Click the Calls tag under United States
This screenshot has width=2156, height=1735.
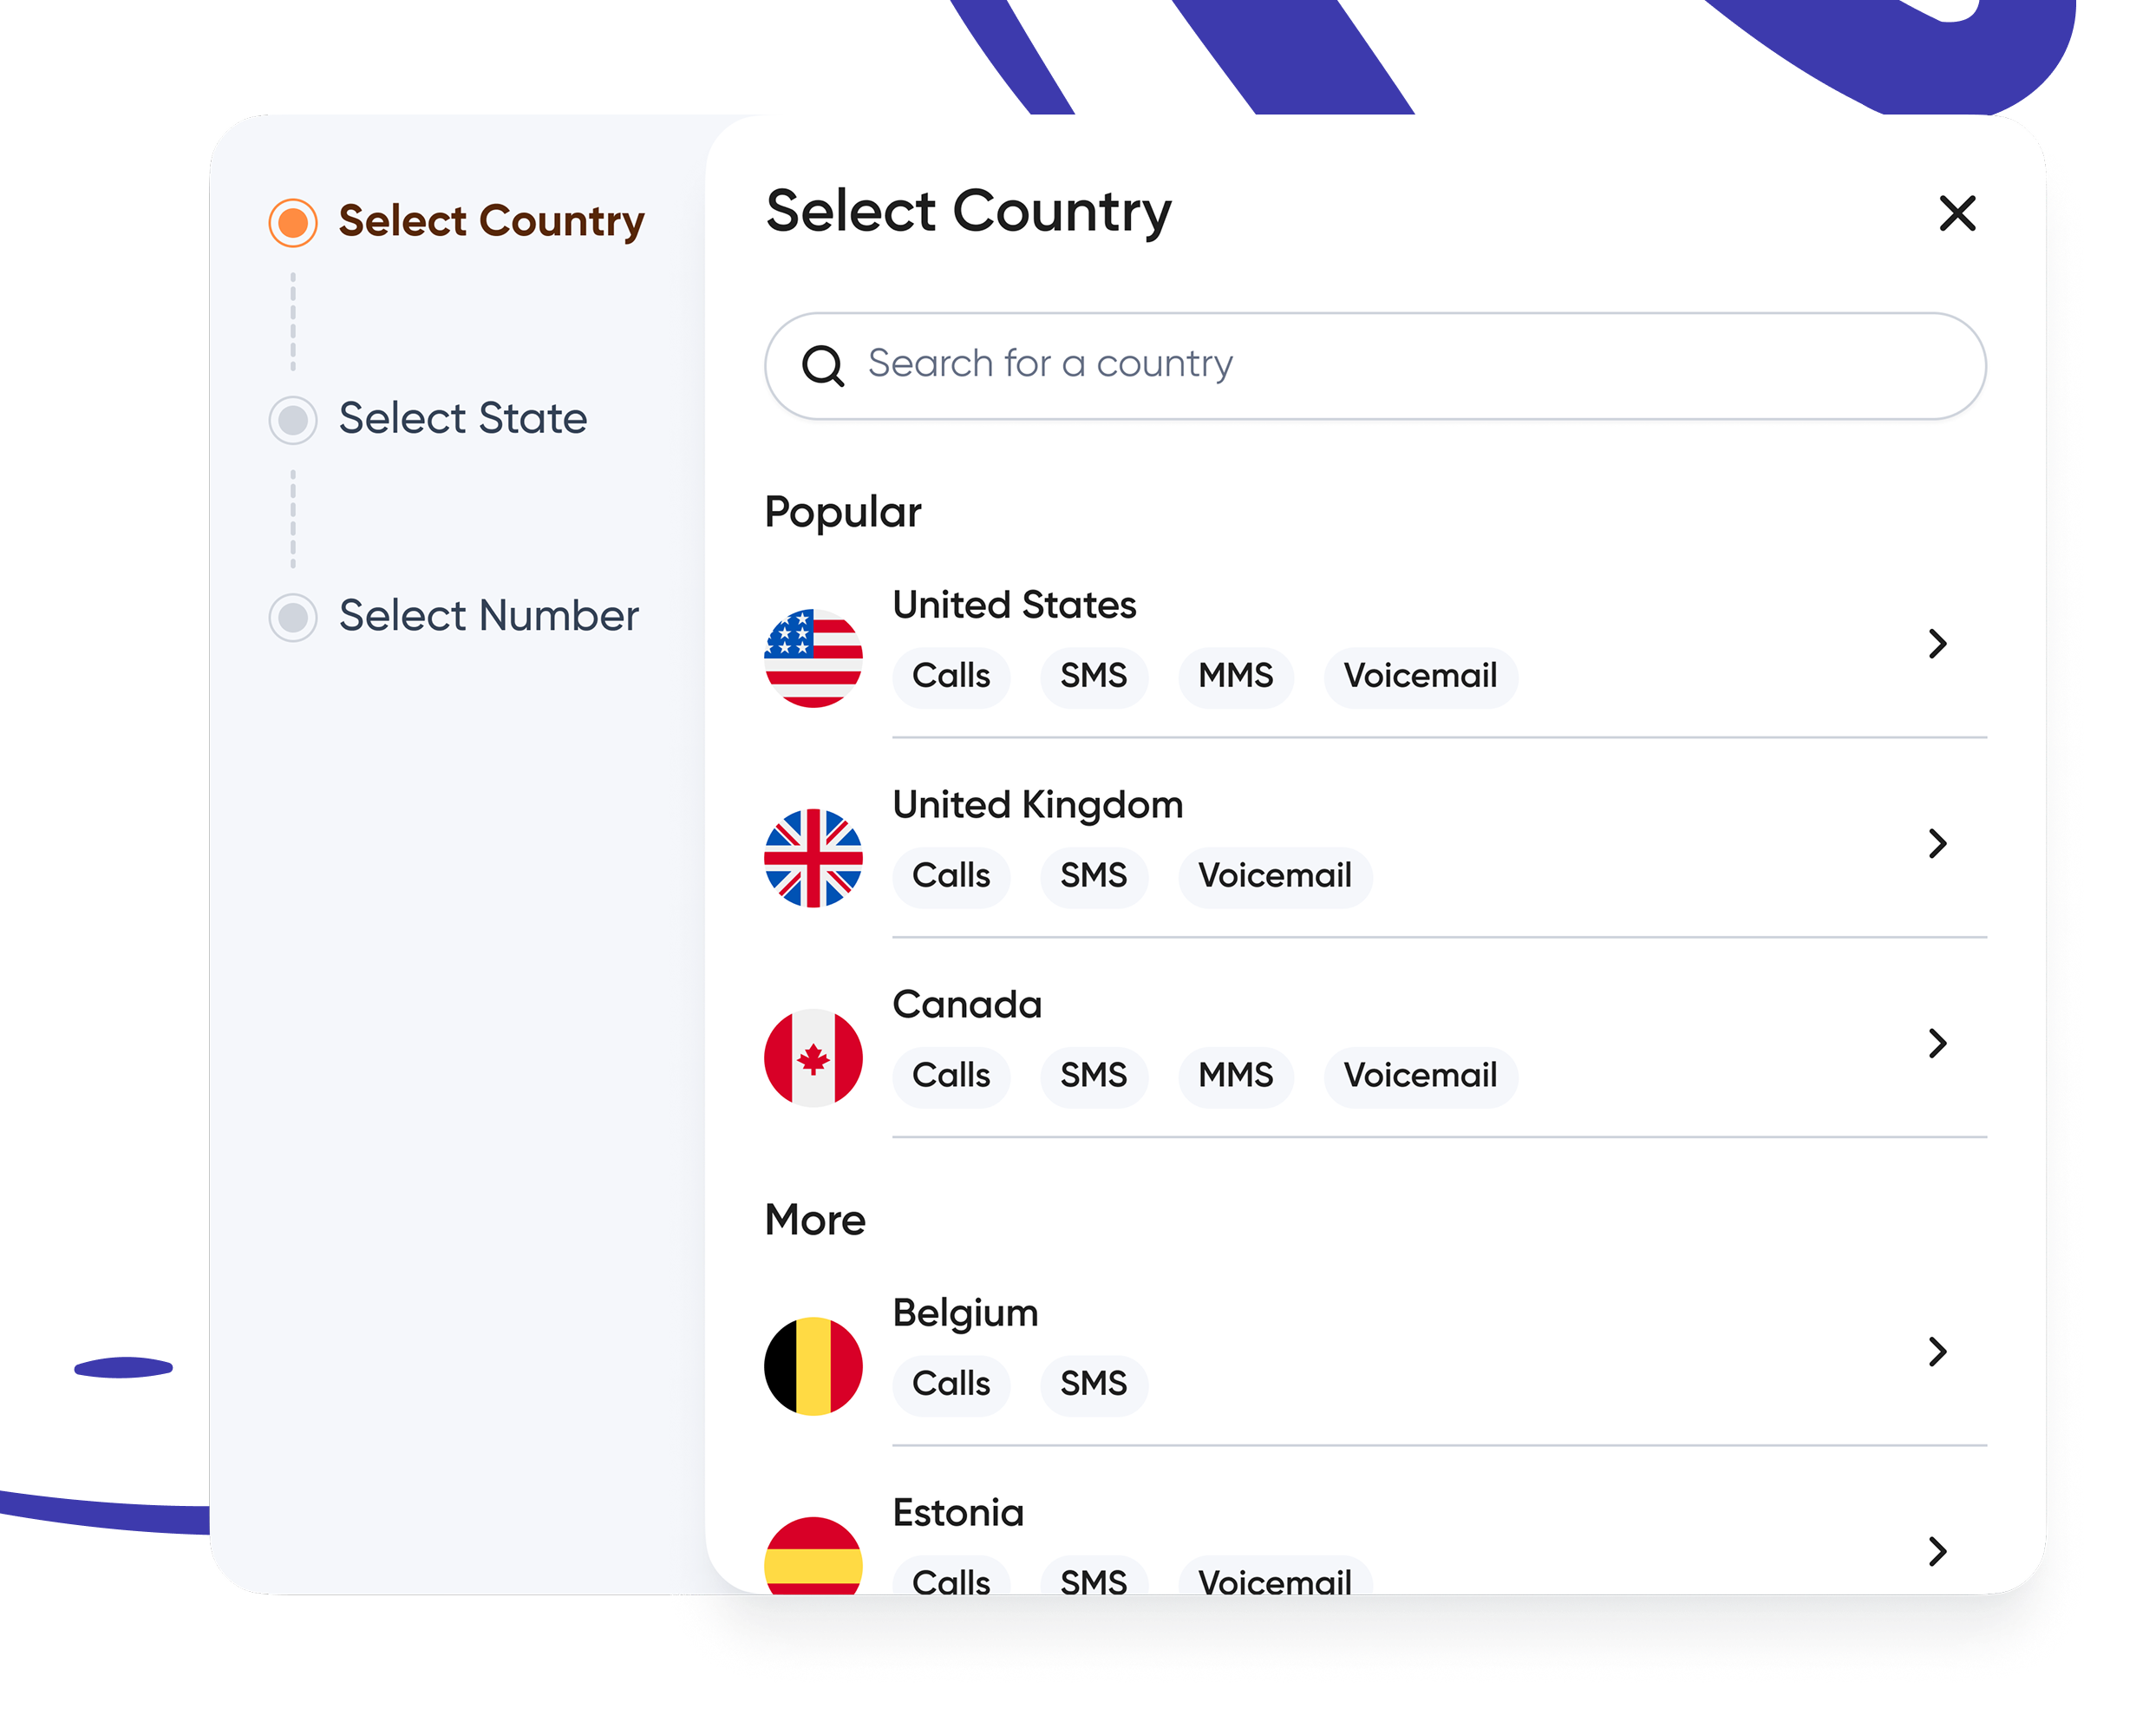951,677
